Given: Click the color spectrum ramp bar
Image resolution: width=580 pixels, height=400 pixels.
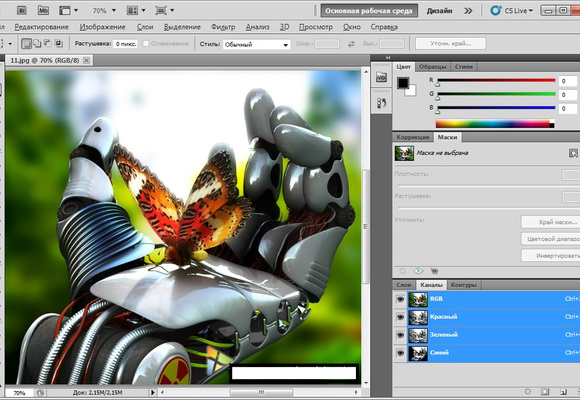Looking at the screenshot, I should coord(495,124).
